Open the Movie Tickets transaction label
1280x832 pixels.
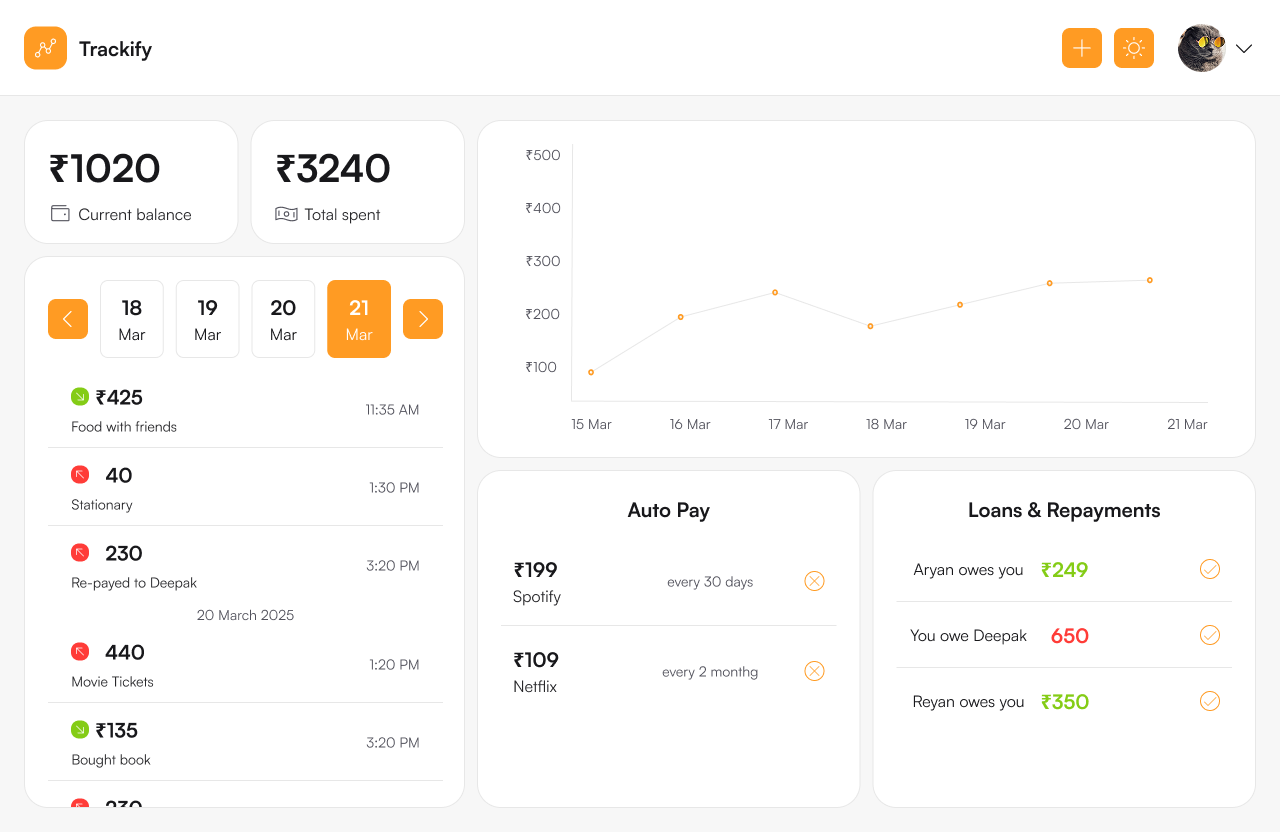pos(112,682)
